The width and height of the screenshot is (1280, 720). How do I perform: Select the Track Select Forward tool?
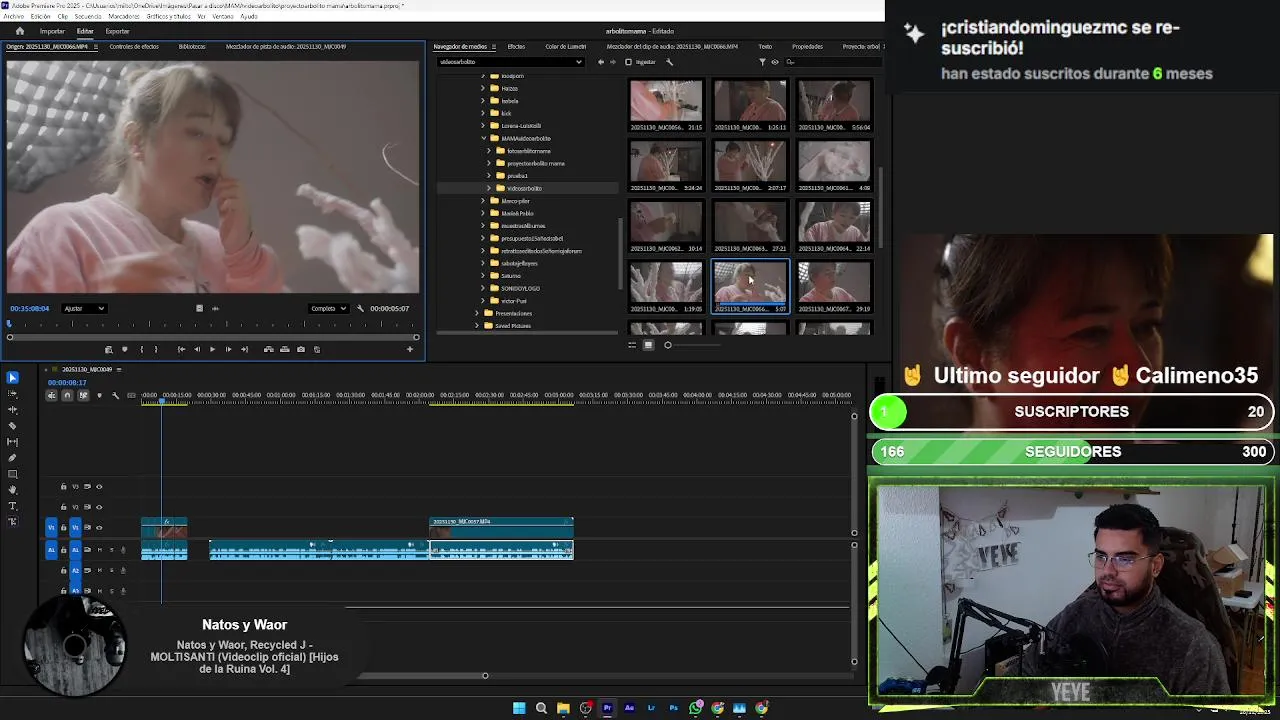12,394
